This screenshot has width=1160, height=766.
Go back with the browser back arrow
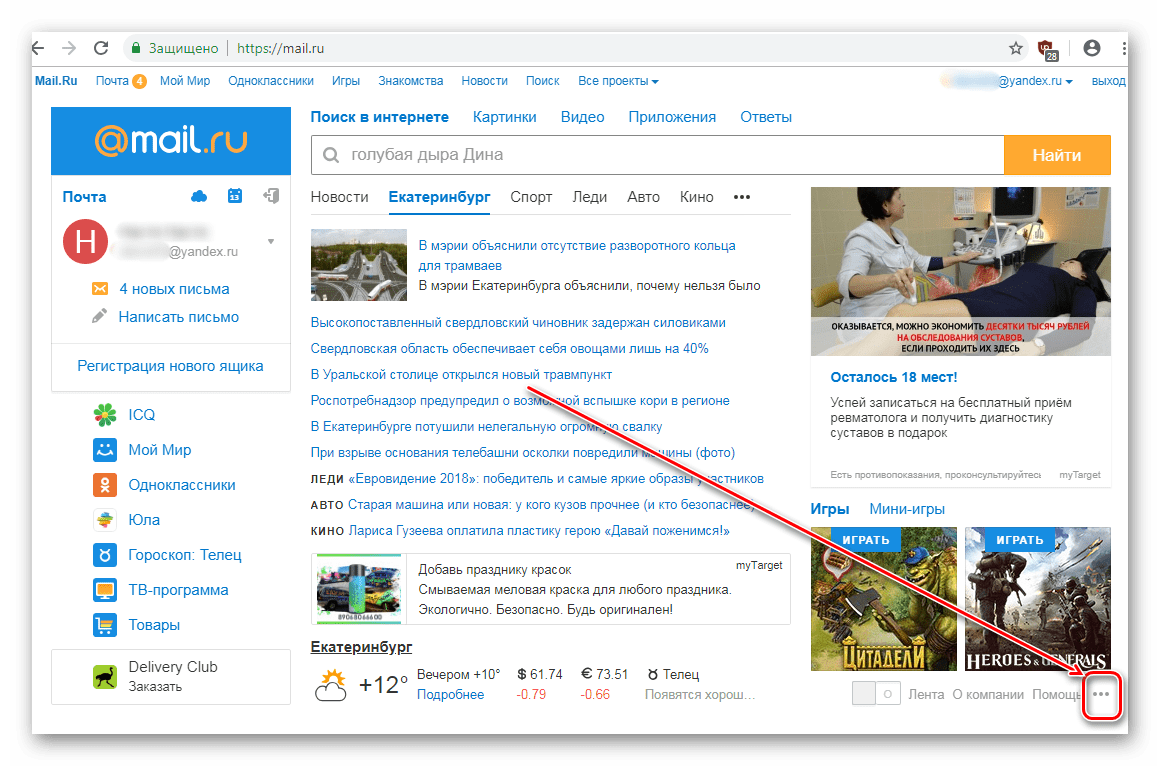tap(38, 48)
